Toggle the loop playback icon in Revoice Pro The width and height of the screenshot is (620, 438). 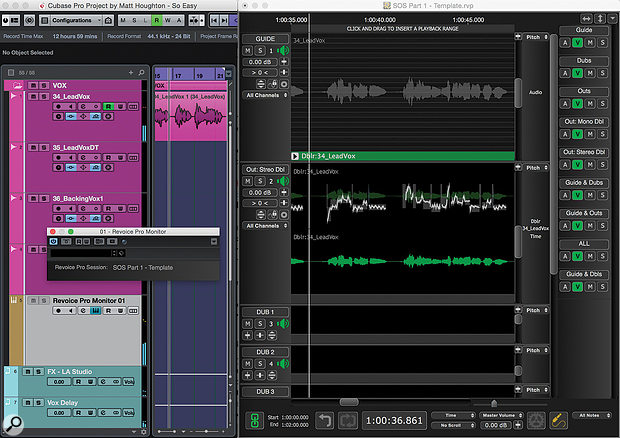click(348, 420)
